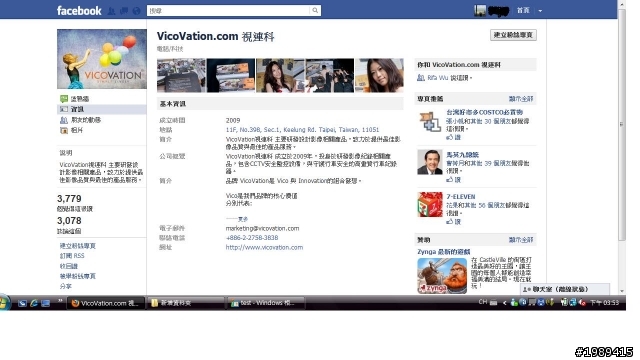Open the fifth photo thumbnail of a woman's face
Viewport: 640px width, 360px height.
pos(379,76)
